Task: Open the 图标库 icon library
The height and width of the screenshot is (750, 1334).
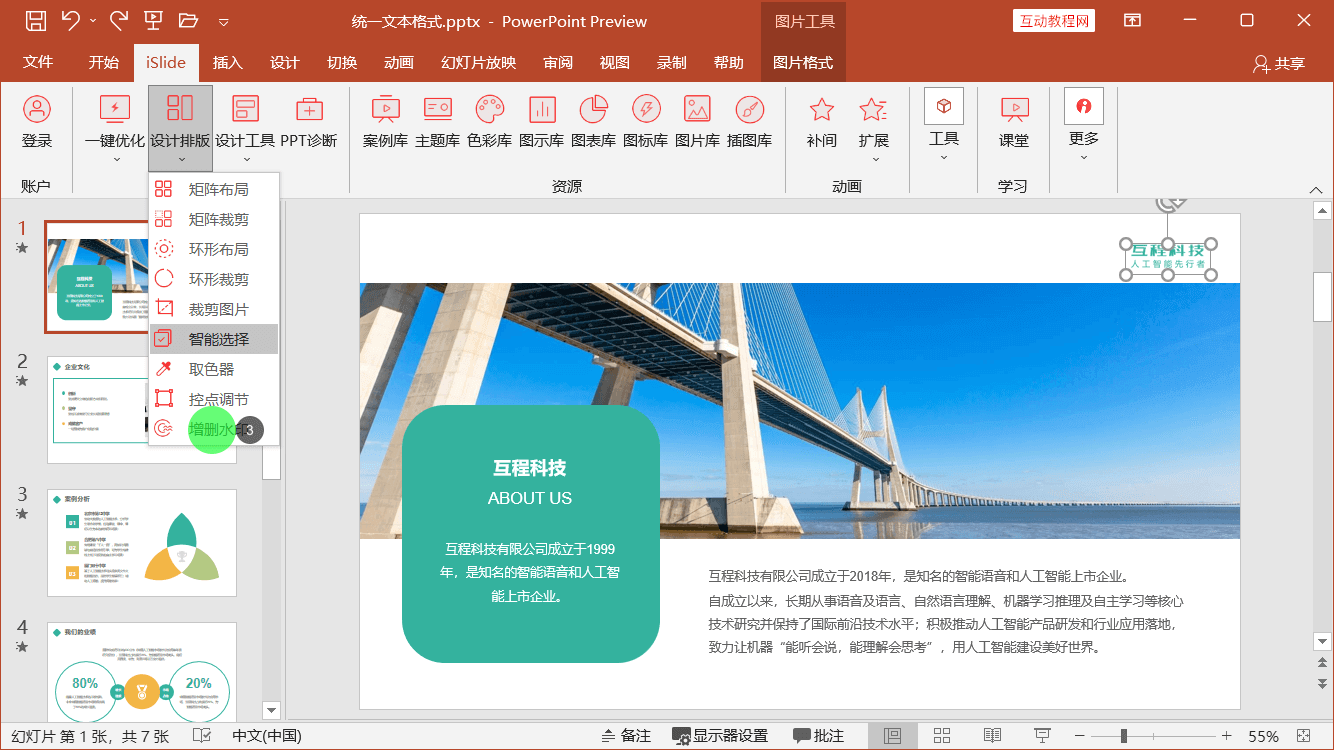Action: click(x=645, y=122)
